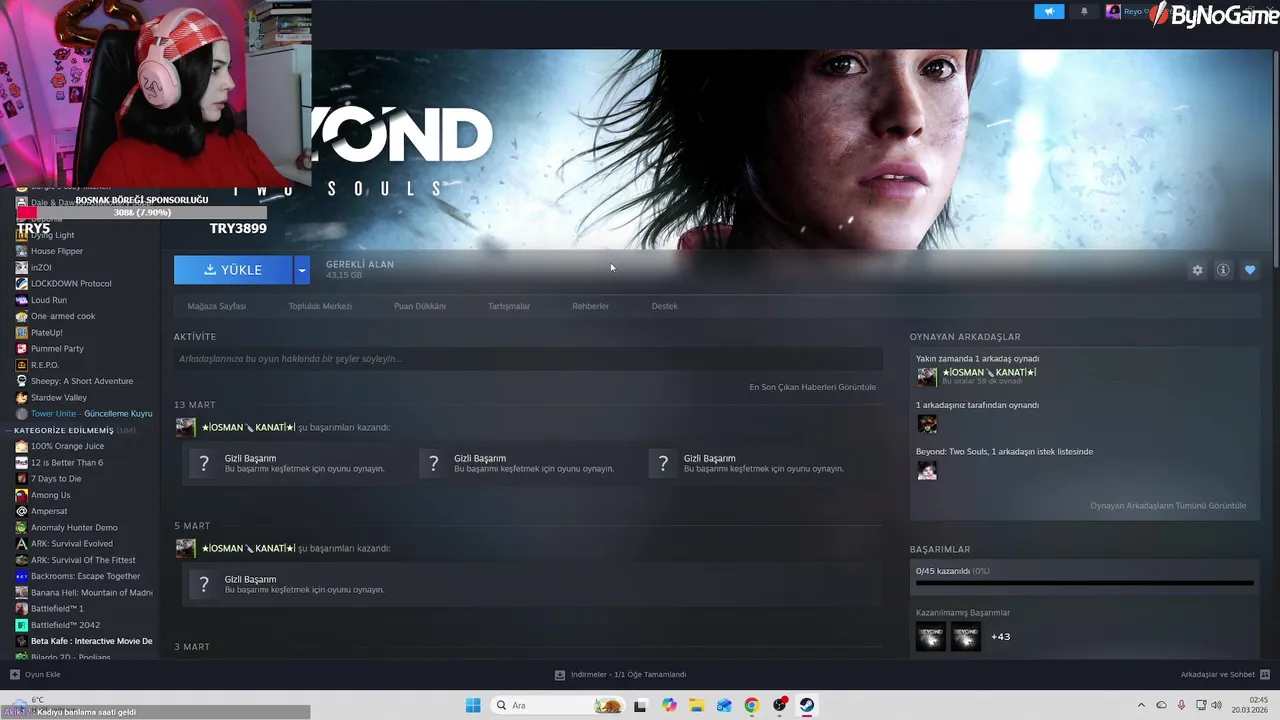Open Oynayan Arkadaşların Tümünü Görüntüle link
The width and height of the screenshot is (1280, 720).
(1168, 506)
